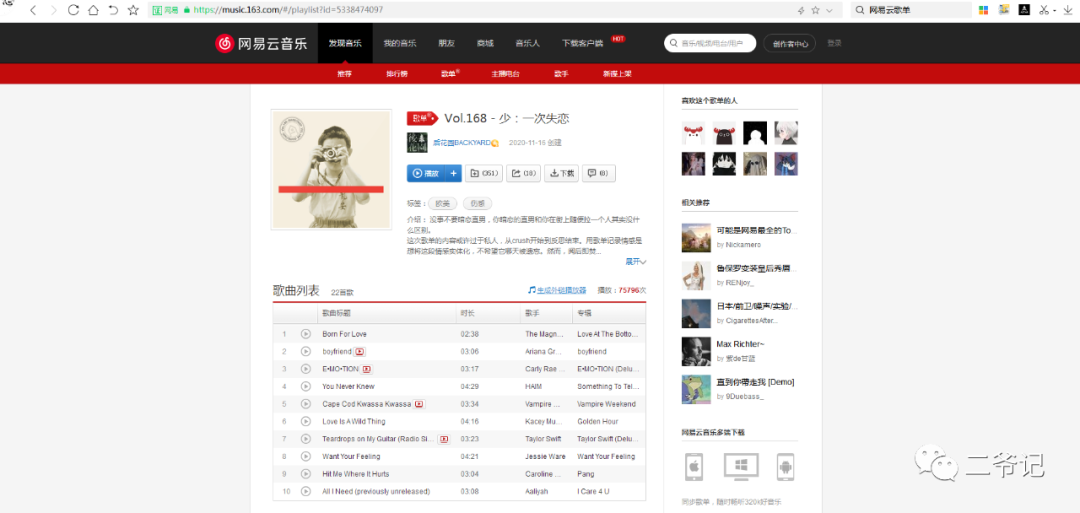Click the lightning speed-mode icon in address bar

click(x=801, y=10)
